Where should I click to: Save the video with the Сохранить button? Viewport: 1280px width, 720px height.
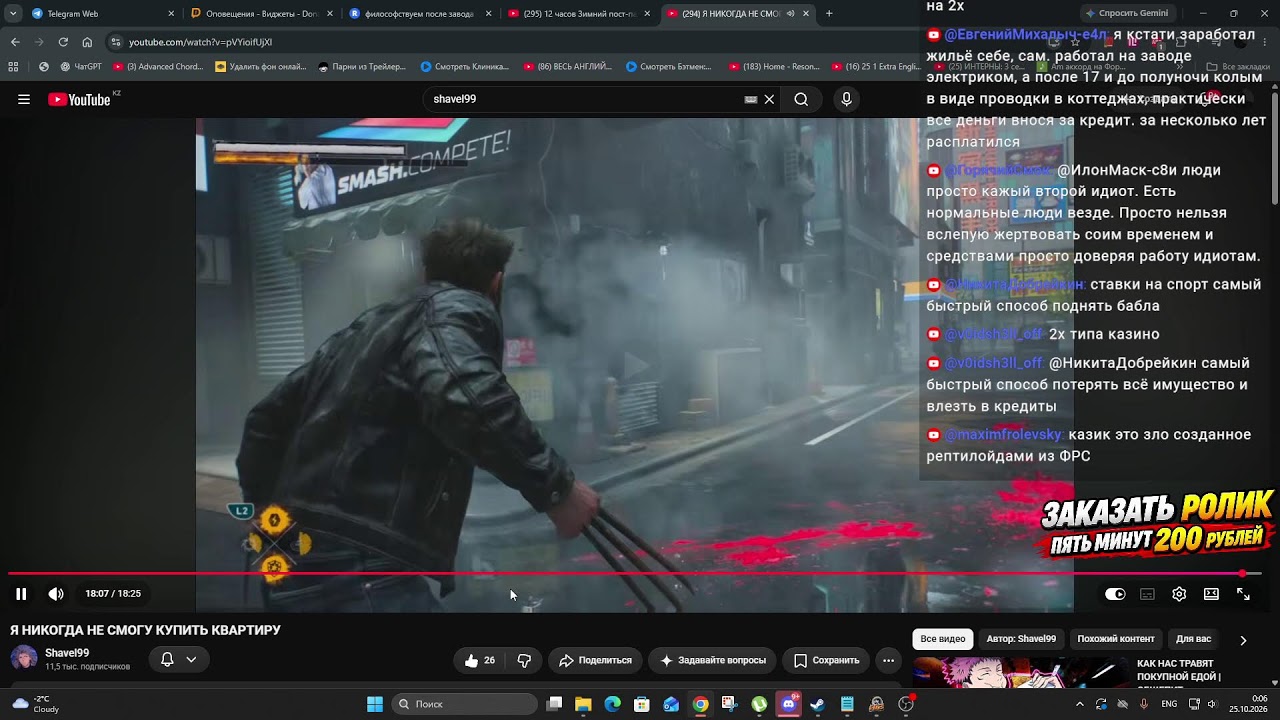(x=827, y=660)
